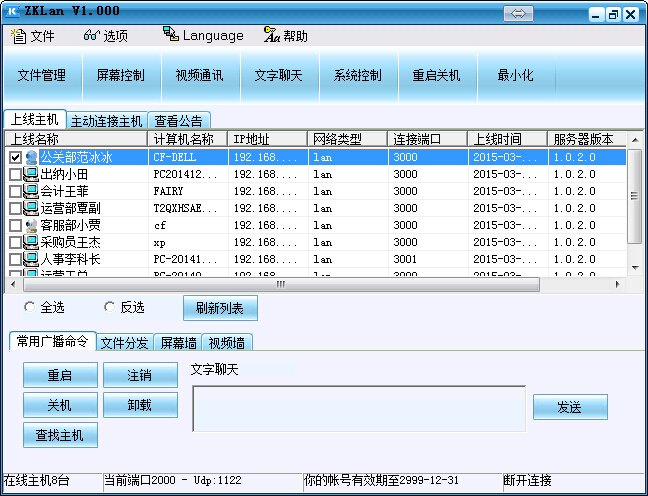
Task: Click the 发送 send button
Action: [x=569, y=407]
